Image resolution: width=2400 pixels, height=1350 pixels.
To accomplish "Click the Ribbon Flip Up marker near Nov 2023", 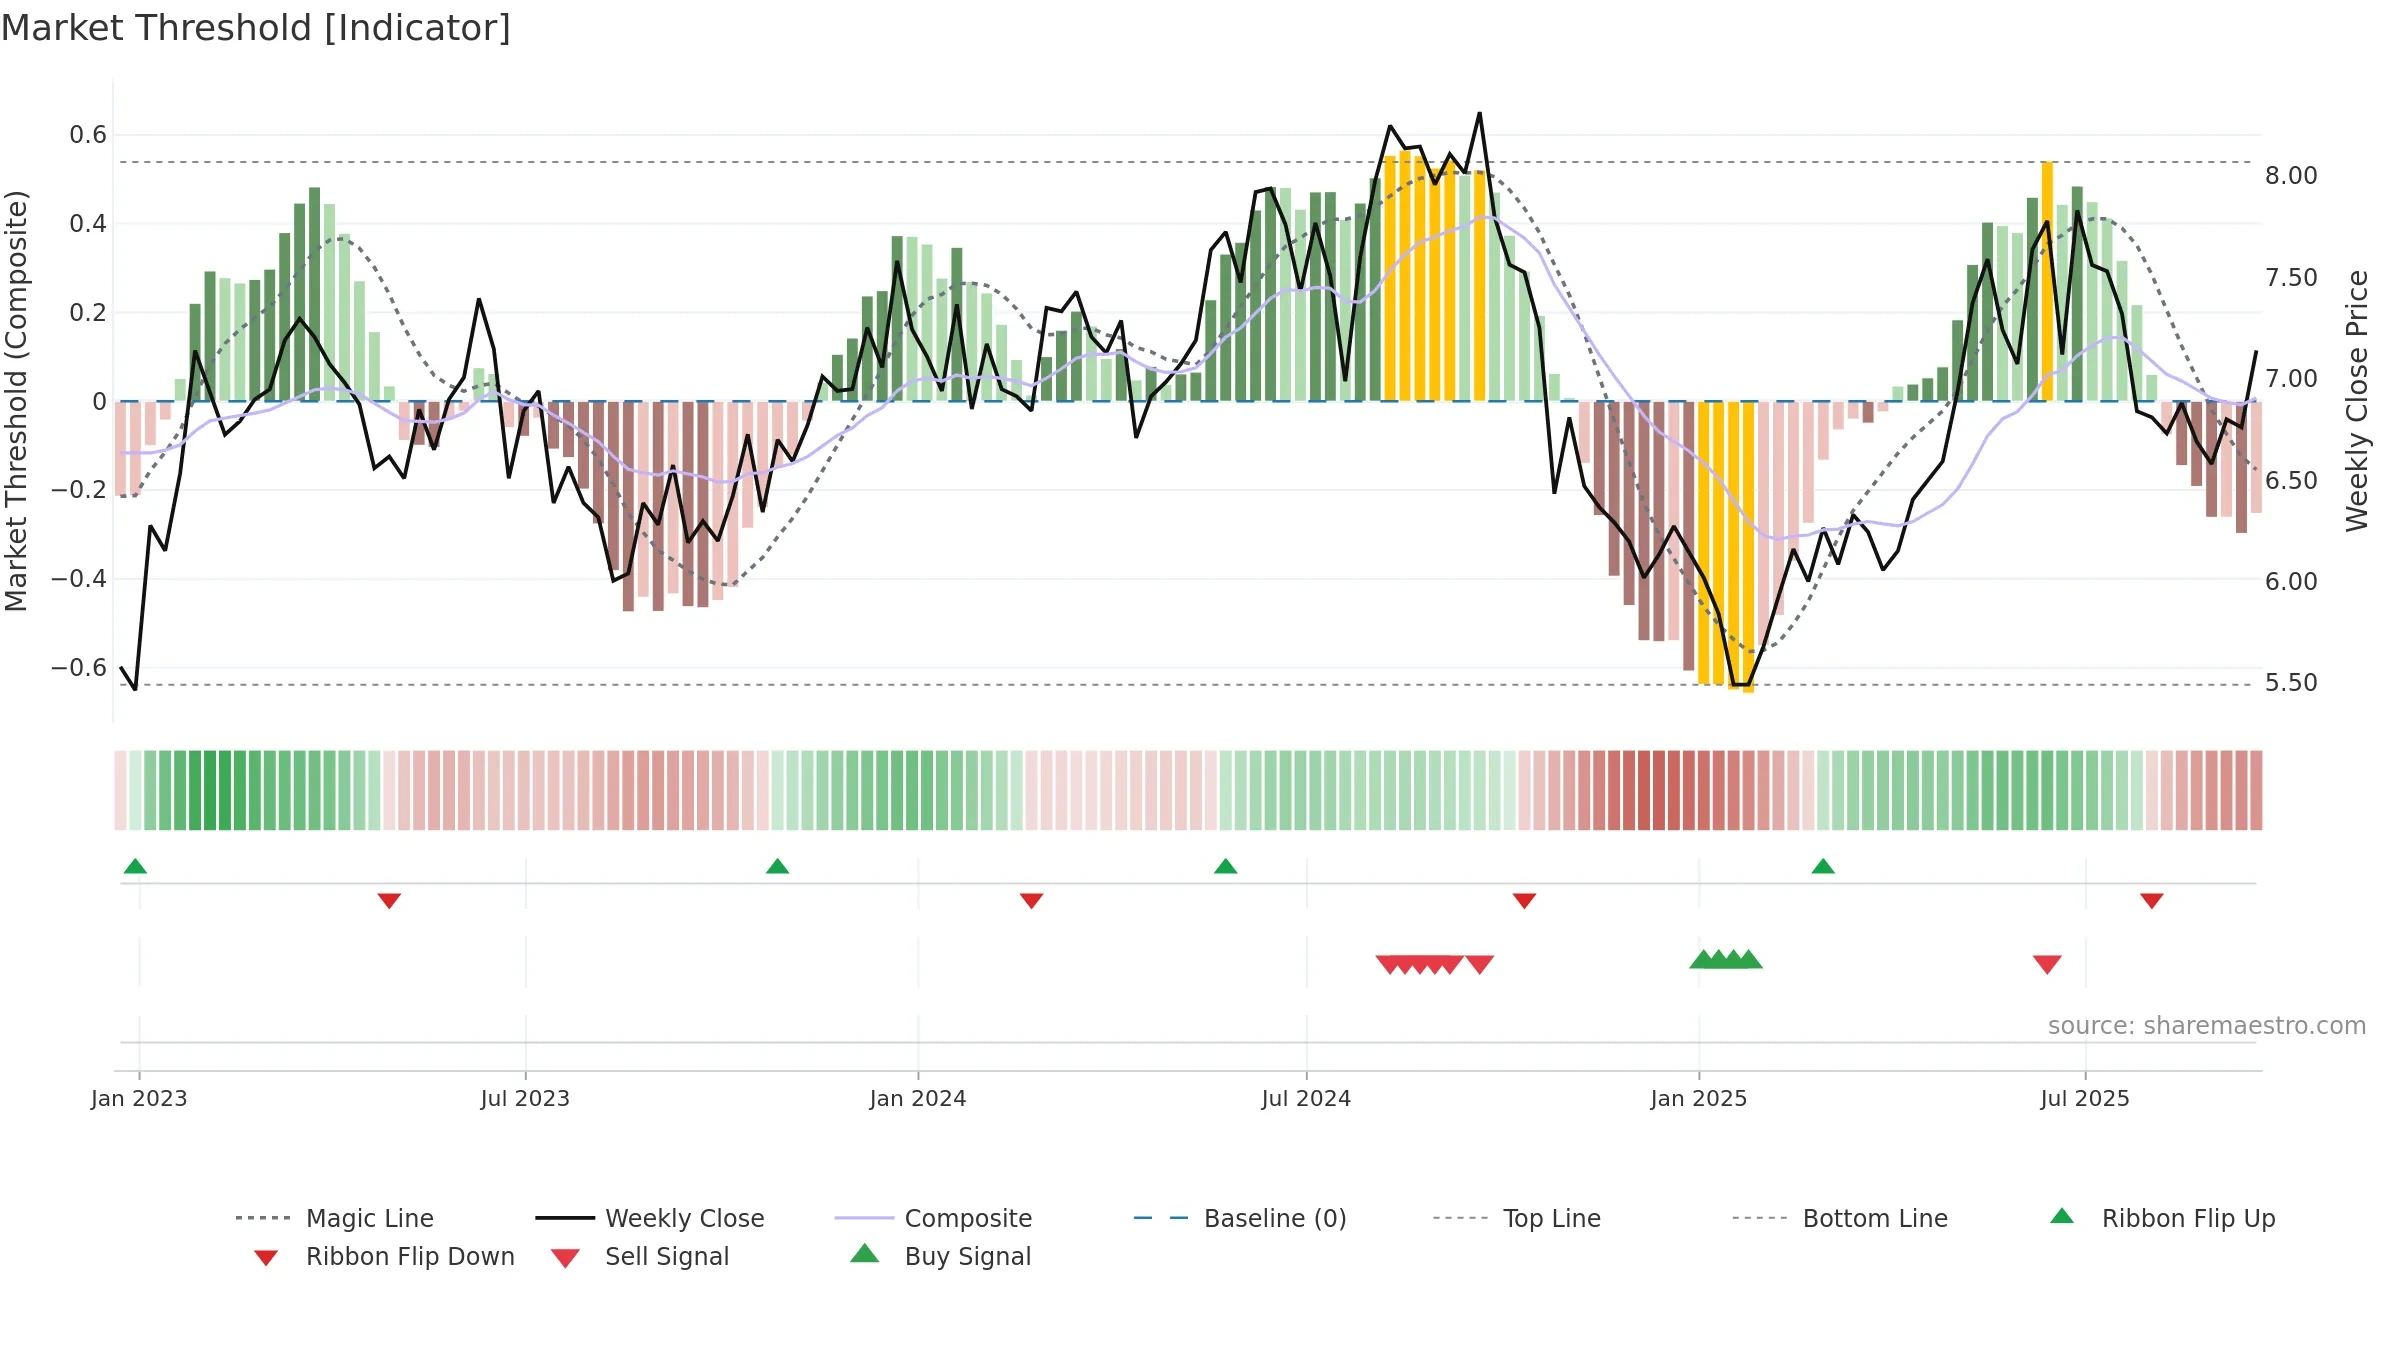I will (777, 866).
